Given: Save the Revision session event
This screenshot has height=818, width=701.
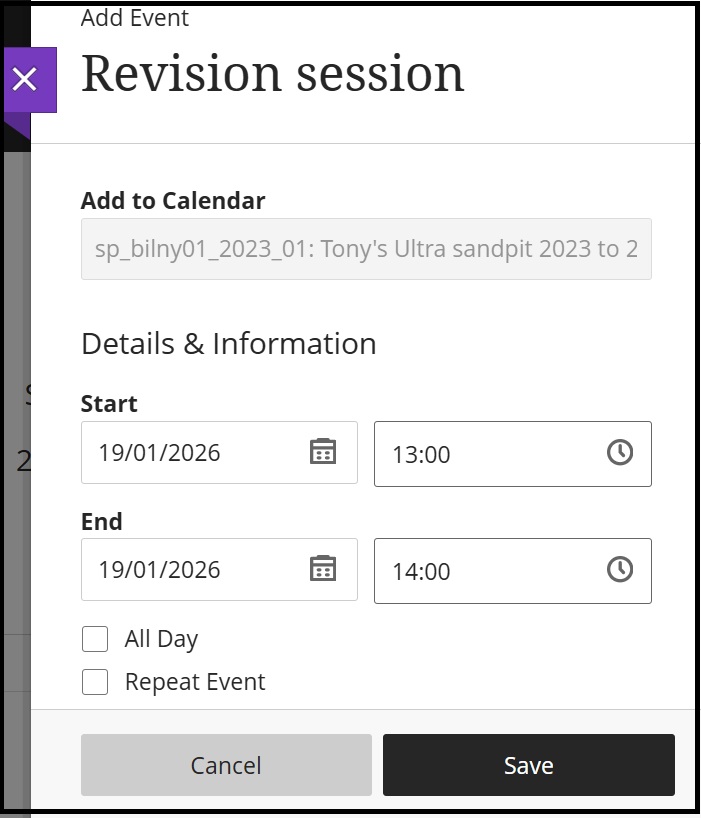Looking at the screenshot, I should [528, 764].
